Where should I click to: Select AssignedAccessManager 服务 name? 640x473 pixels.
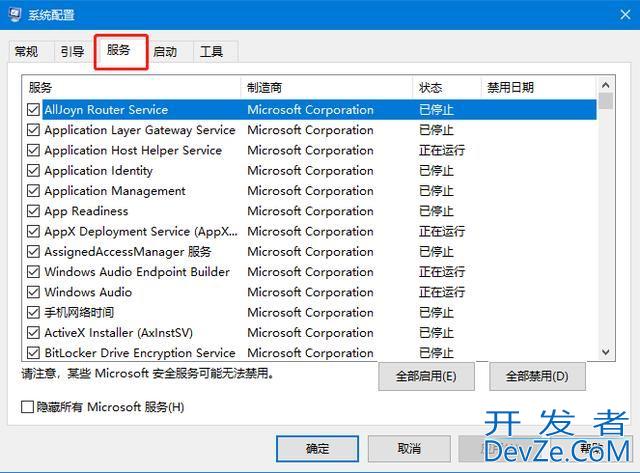tap(128, 252)
